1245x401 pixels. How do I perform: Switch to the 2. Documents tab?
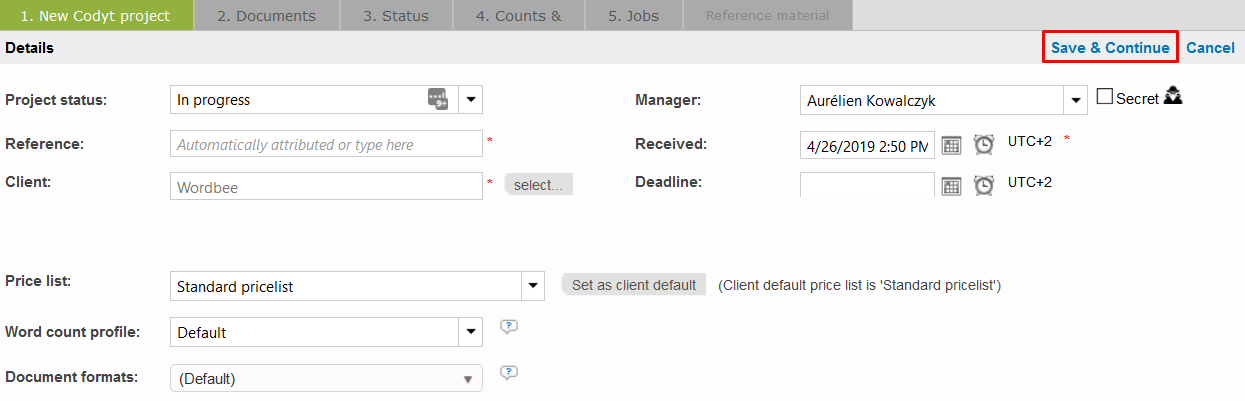tap(266, 16)
